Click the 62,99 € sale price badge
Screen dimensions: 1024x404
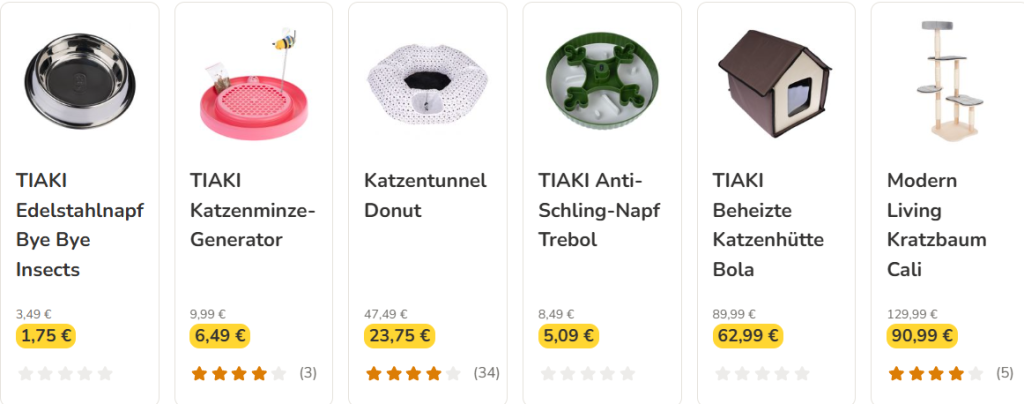[x=748, y=336]
